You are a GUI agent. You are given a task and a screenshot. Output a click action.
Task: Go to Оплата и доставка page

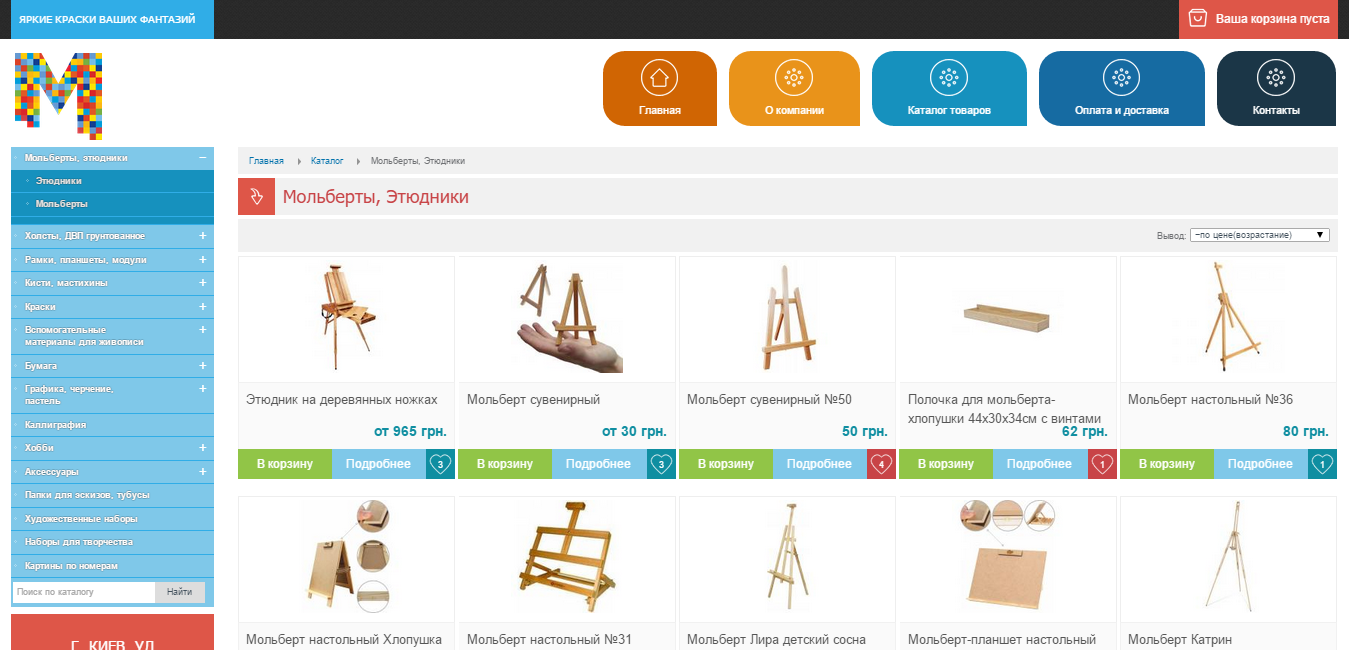1121,89
